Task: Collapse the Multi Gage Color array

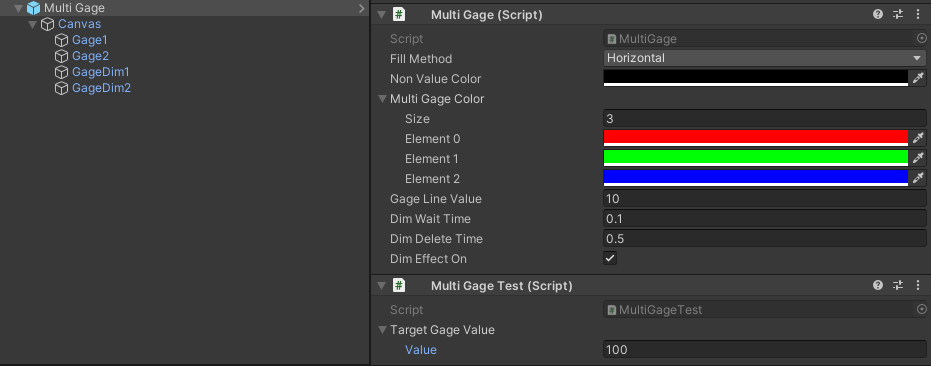Action: tap(382, 99)
